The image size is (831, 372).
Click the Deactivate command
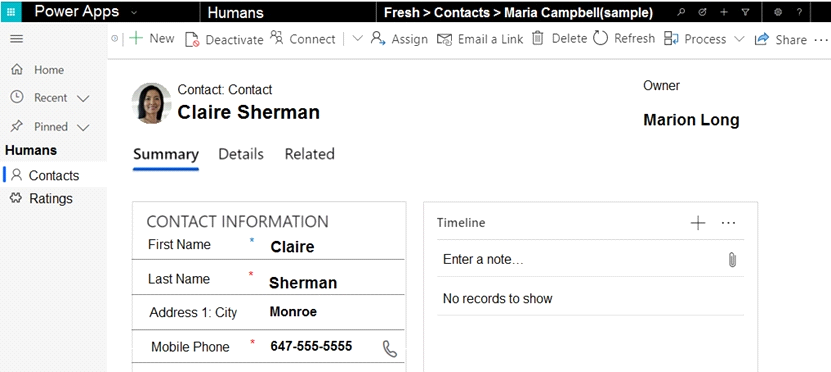pyautogui.click(x=224, y=39)
